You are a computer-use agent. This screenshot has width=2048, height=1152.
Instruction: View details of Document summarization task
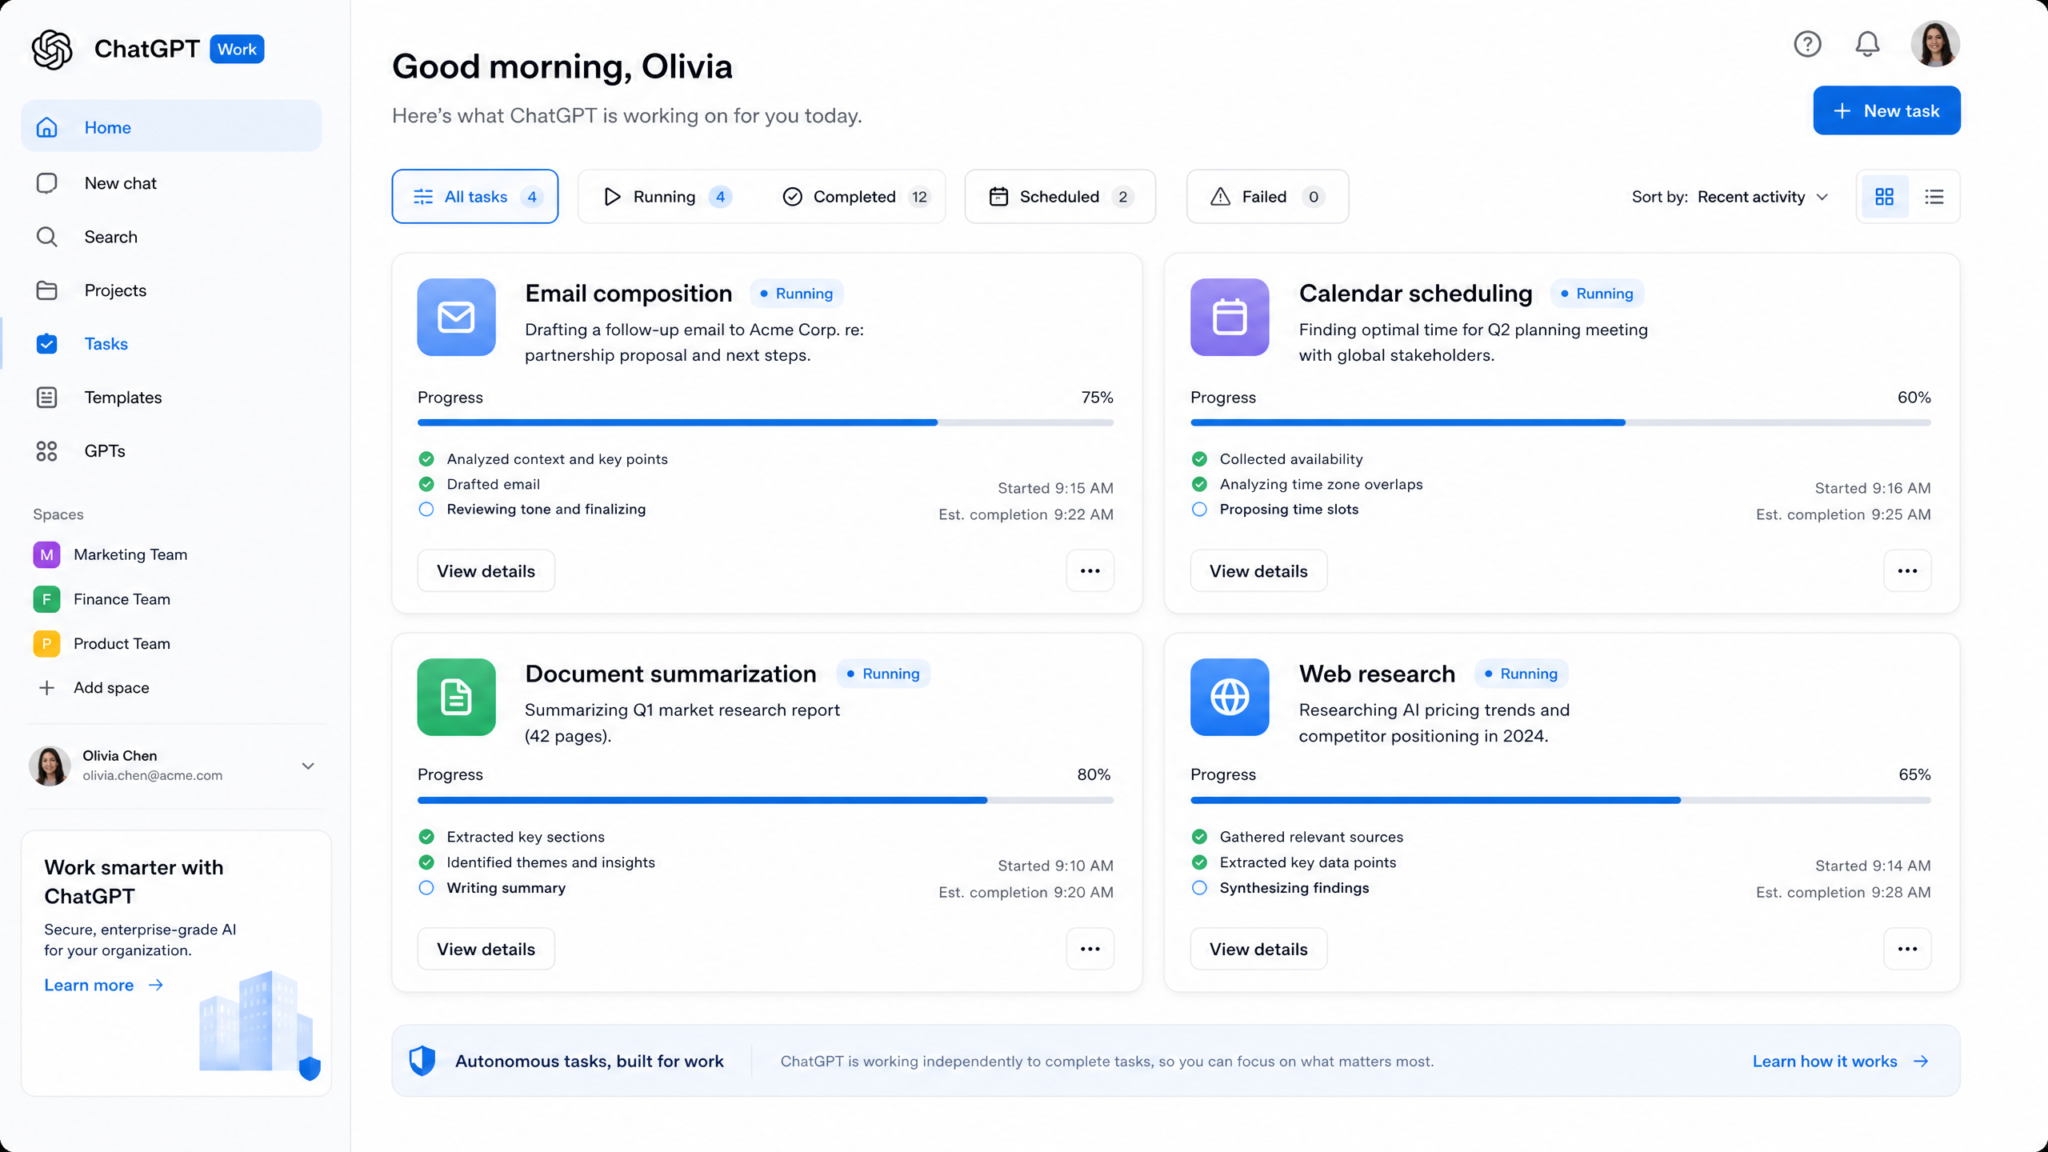point(486,949)
